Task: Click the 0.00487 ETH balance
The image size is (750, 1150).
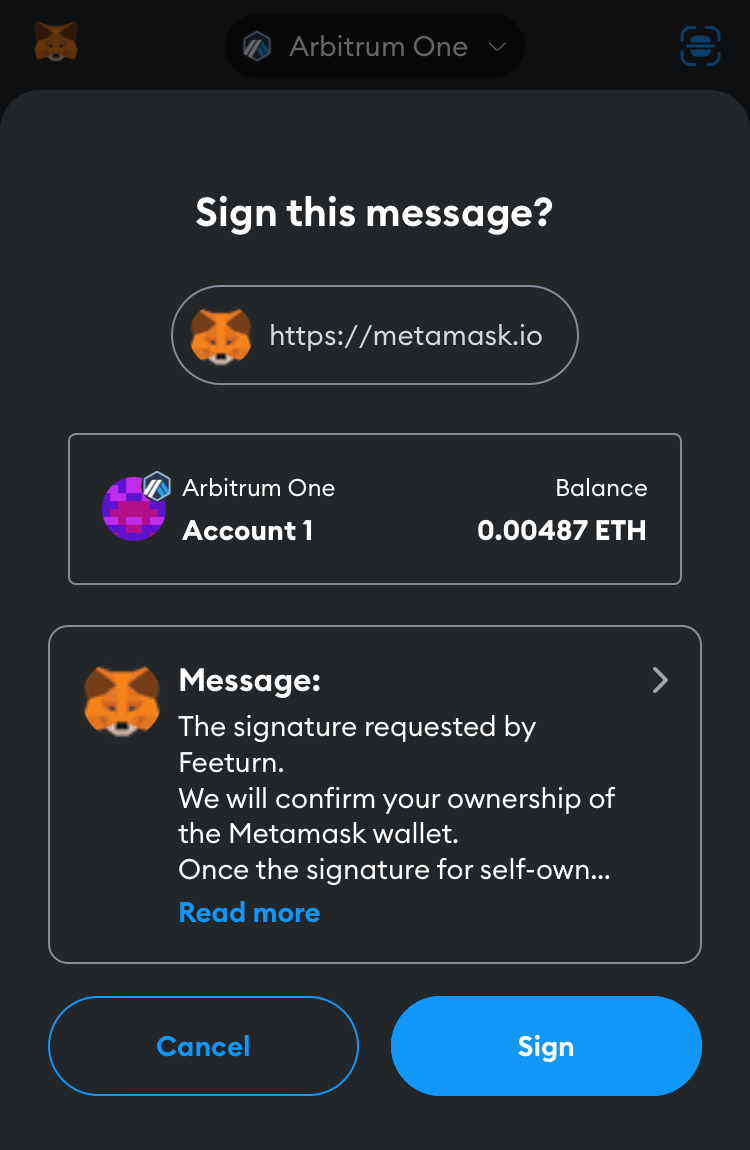Action: click(x=561, y=531)
